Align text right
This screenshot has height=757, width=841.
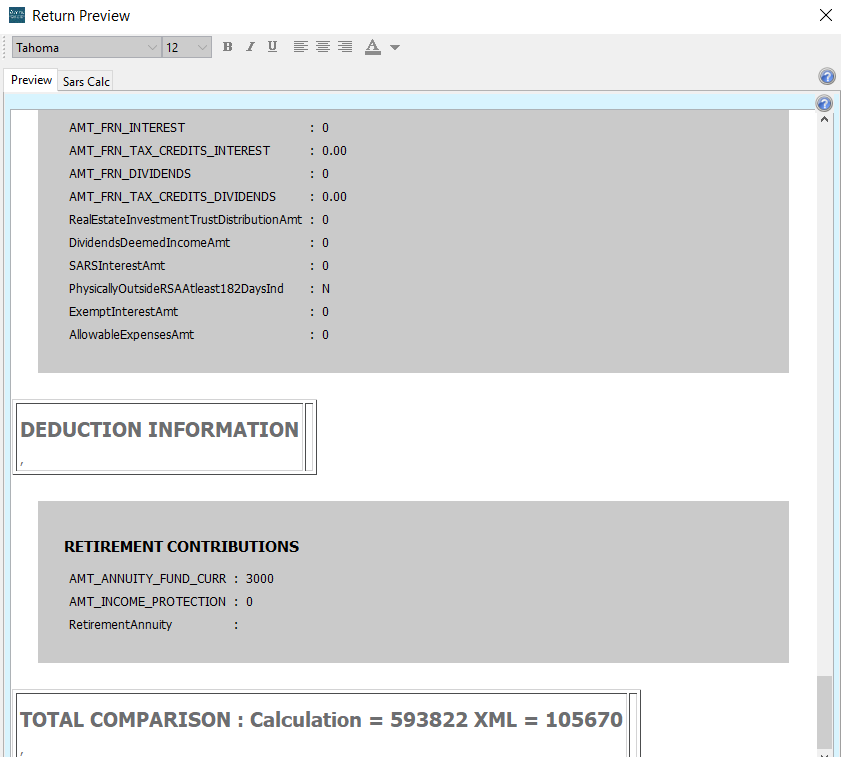click(345, 47)
